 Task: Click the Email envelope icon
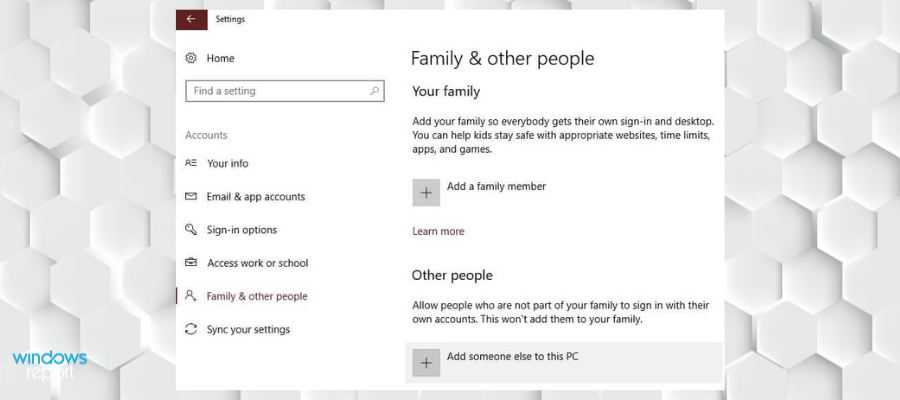[191, 196]
